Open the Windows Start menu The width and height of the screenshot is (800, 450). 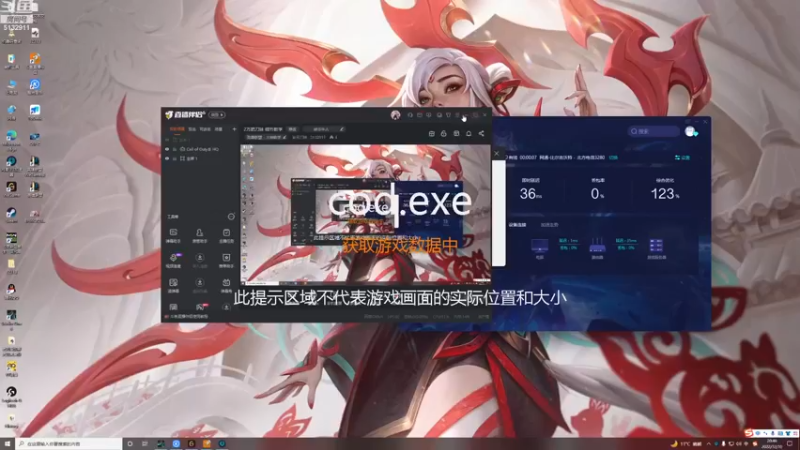tap(7, 444)
